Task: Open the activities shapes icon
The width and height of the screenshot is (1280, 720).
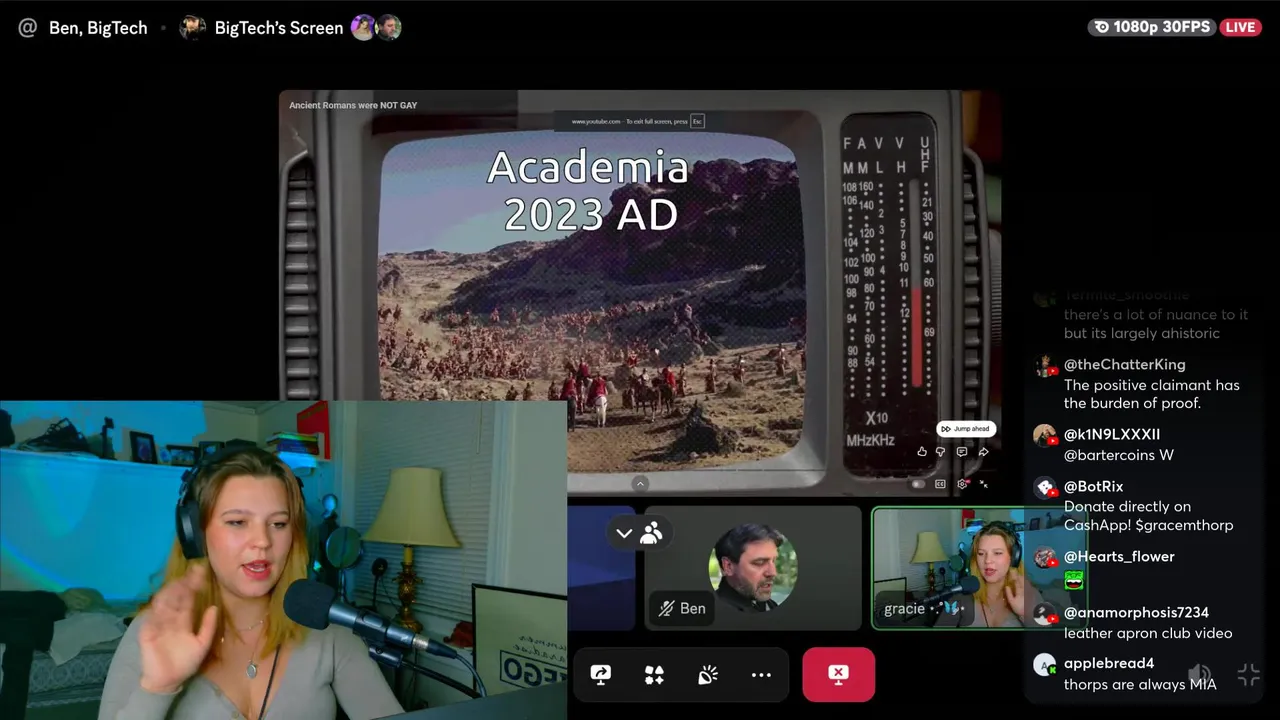Action: 654,675
